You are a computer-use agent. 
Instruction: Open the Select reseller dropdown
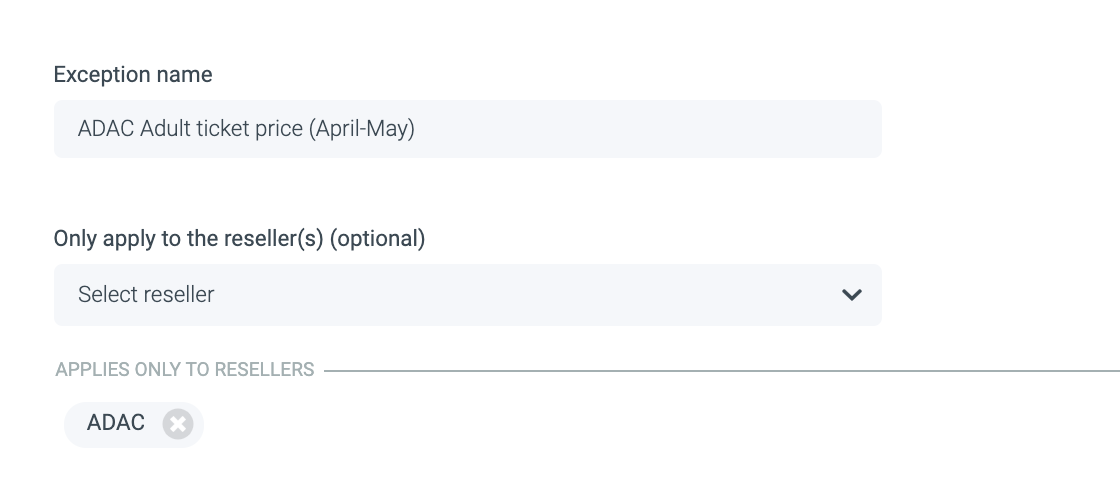coord(467,295)
